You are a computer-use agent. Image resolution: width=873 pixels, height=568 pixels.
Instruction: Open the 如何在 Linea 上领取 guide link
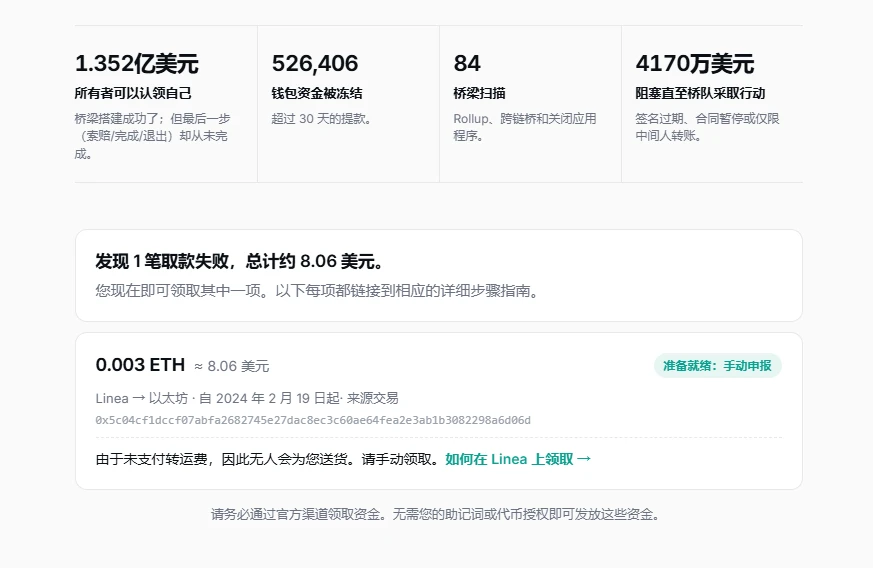[x=518, y=459]
